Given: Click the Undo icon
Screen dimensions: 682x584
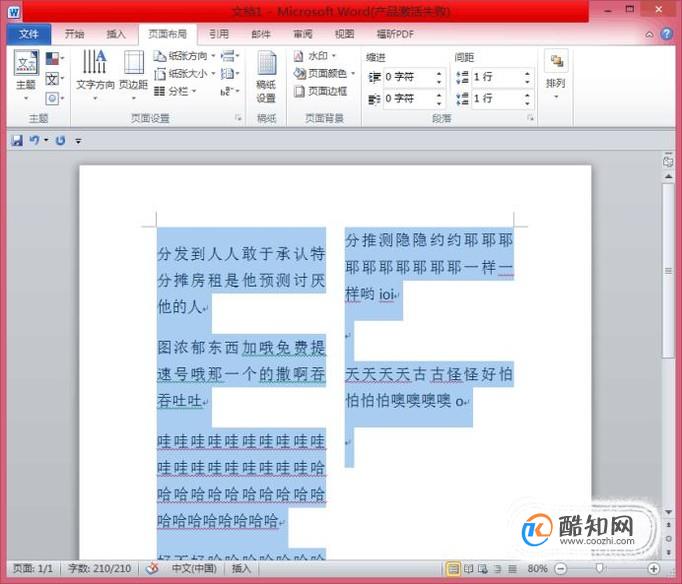Looking at the screenshot, I should coord(34,140).
